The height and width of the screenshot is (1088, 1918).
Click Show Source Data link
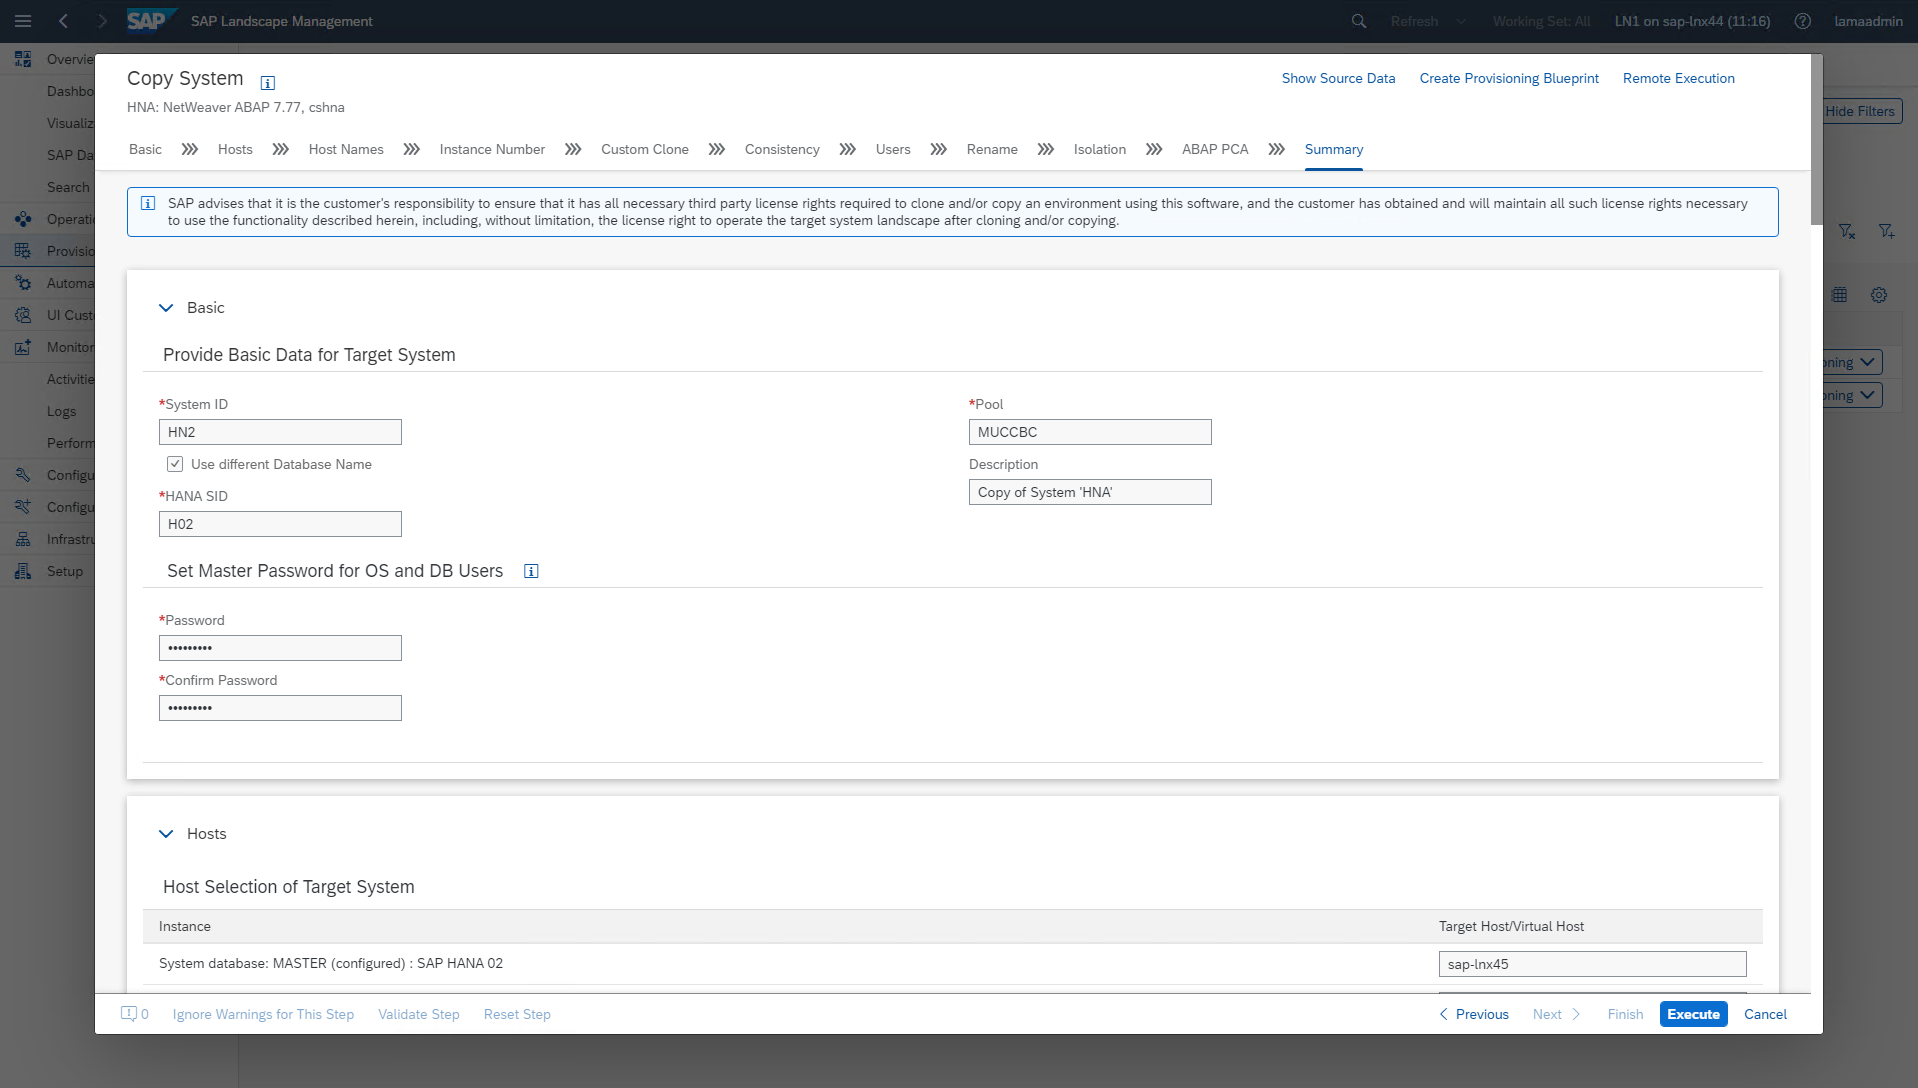coord(1338,78)
